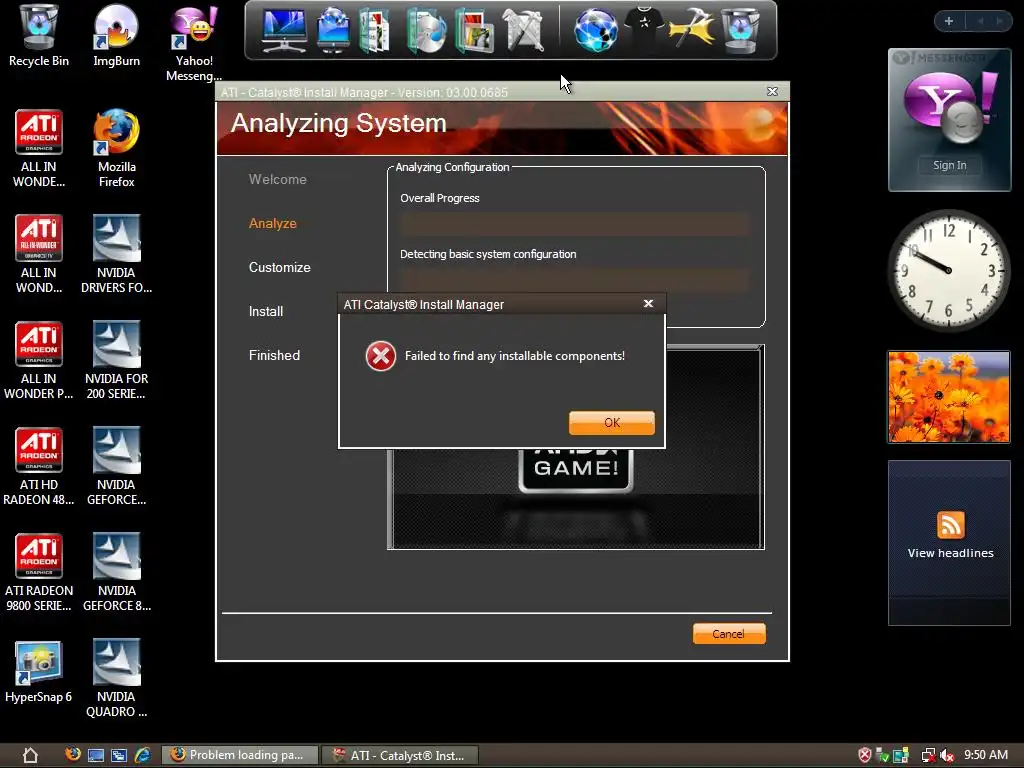Select the ALL IN WONDER P... icon
The width and height of the screenshot is (1024, 768).
click(39, 360)
